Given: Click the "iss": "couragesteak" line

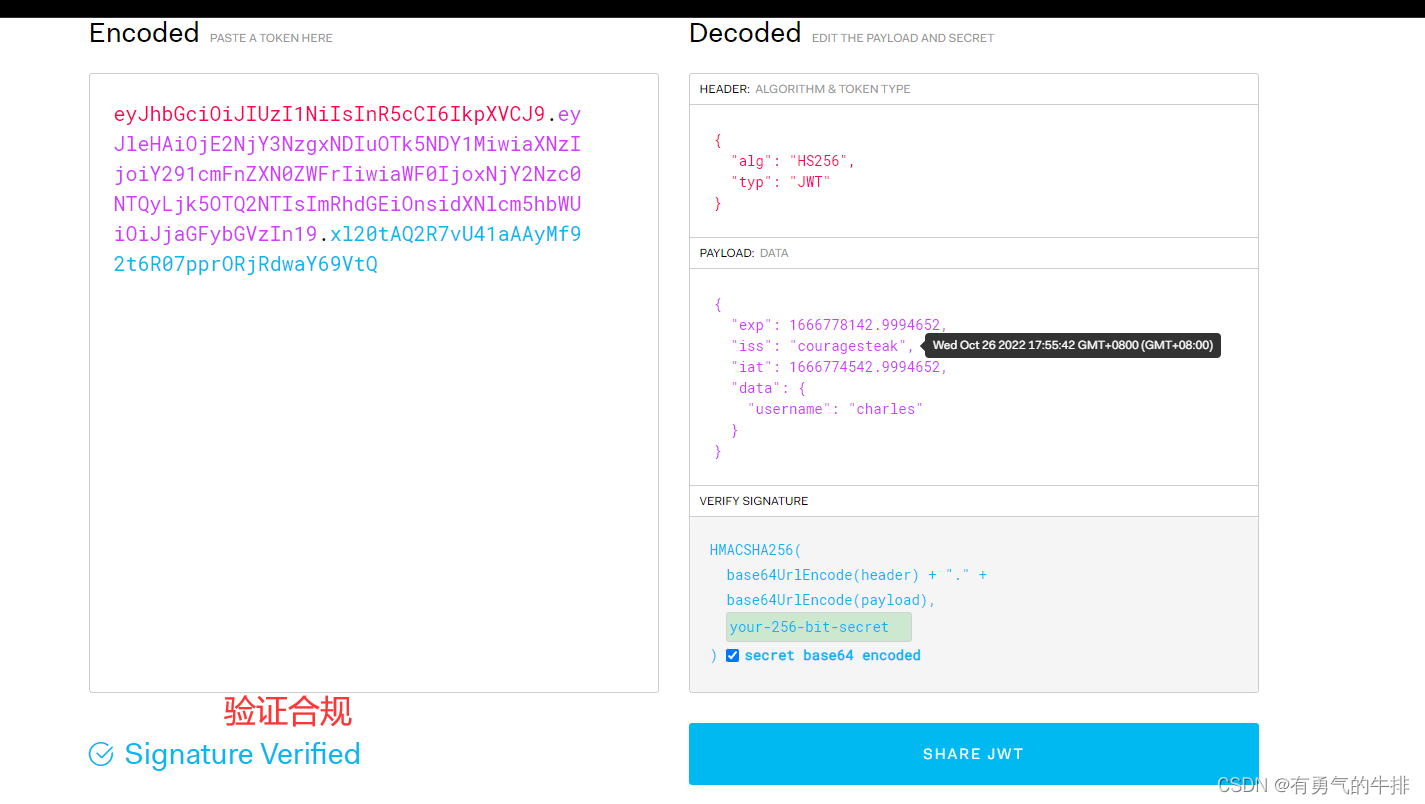Looking at the screenshot, I should pyautogui.click(x=822, y=346).
